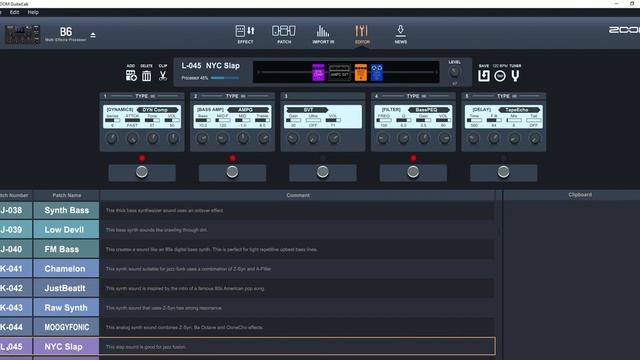This screenshot has width=640, height=360.
Task: Turn the Tail knob on TapeEcho
Action: point(534,138)
